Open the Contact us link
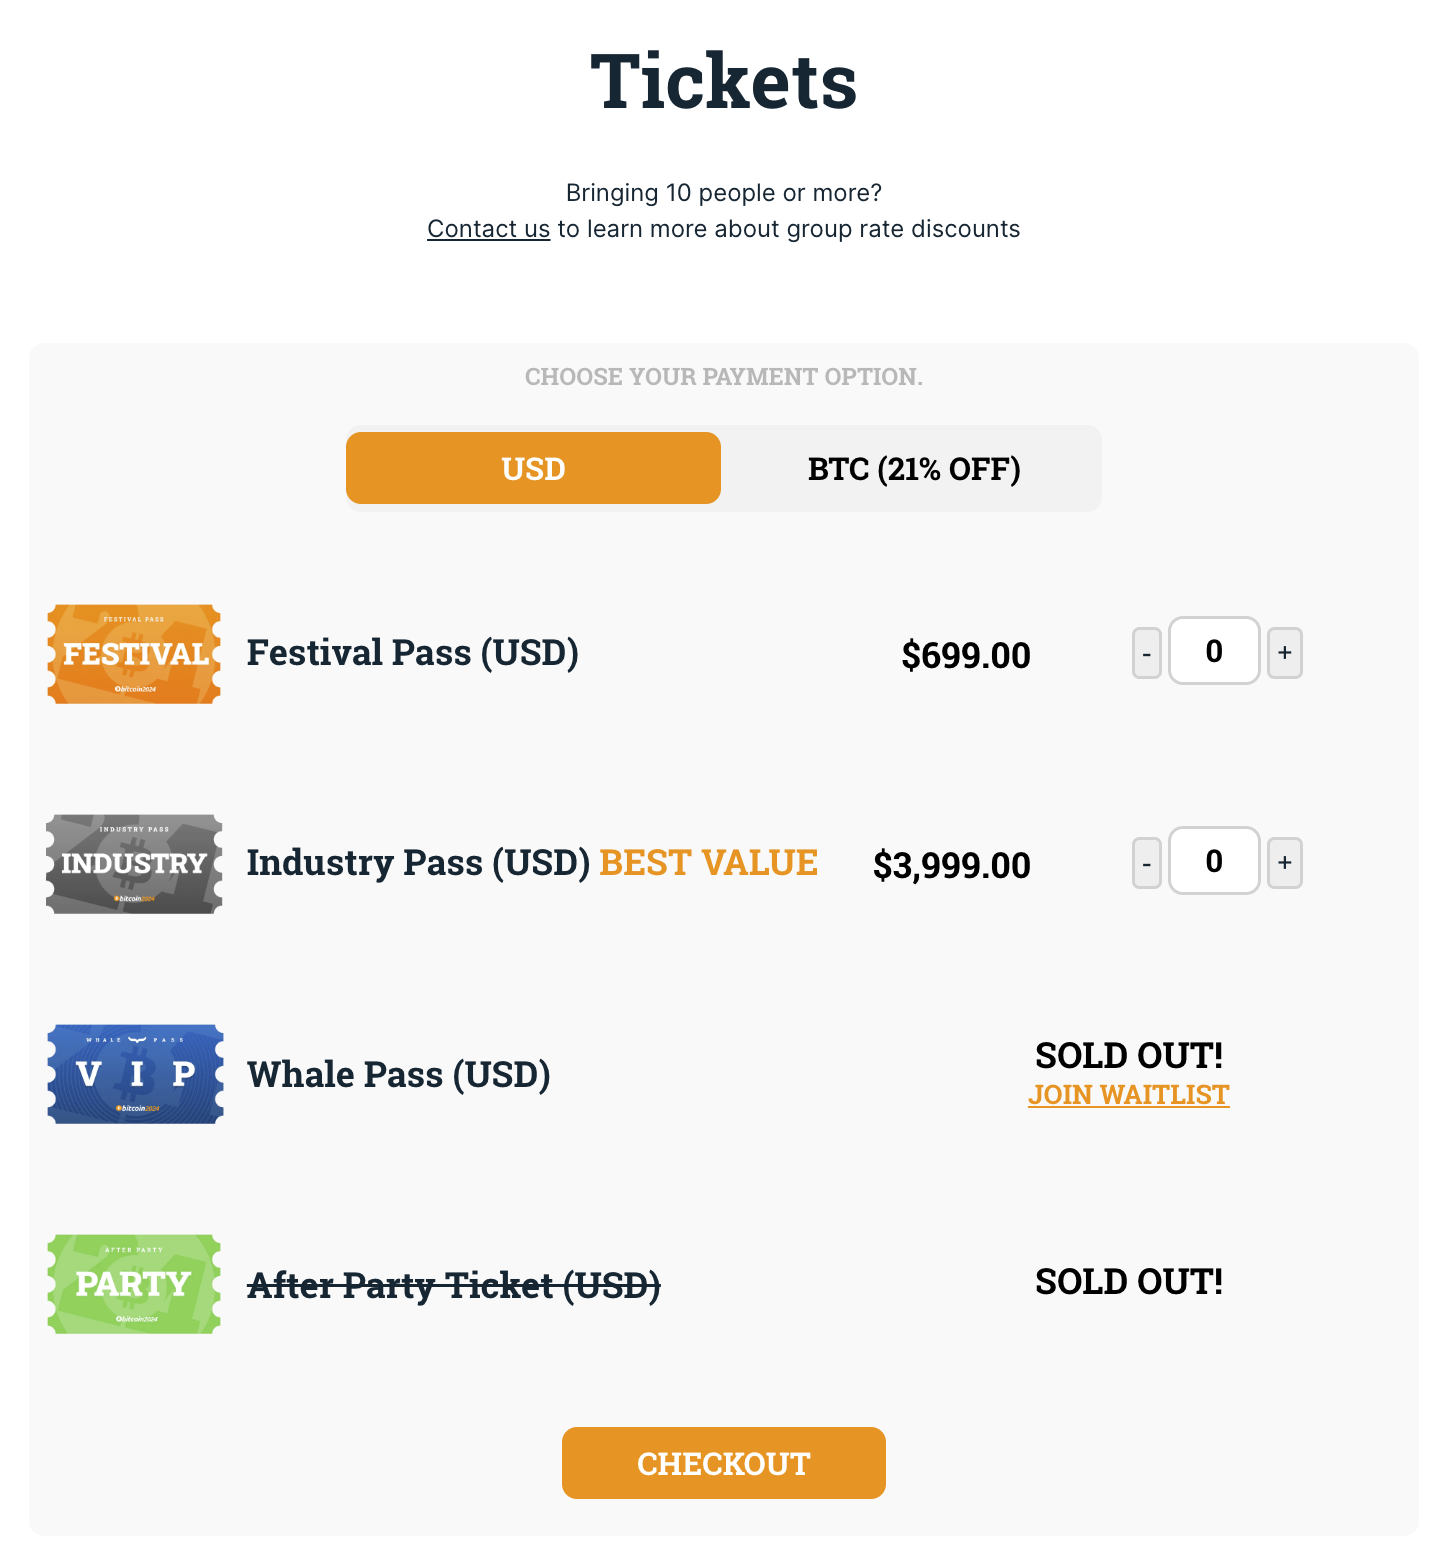This screenshot has width=1440, height=1554. point(488,229)
